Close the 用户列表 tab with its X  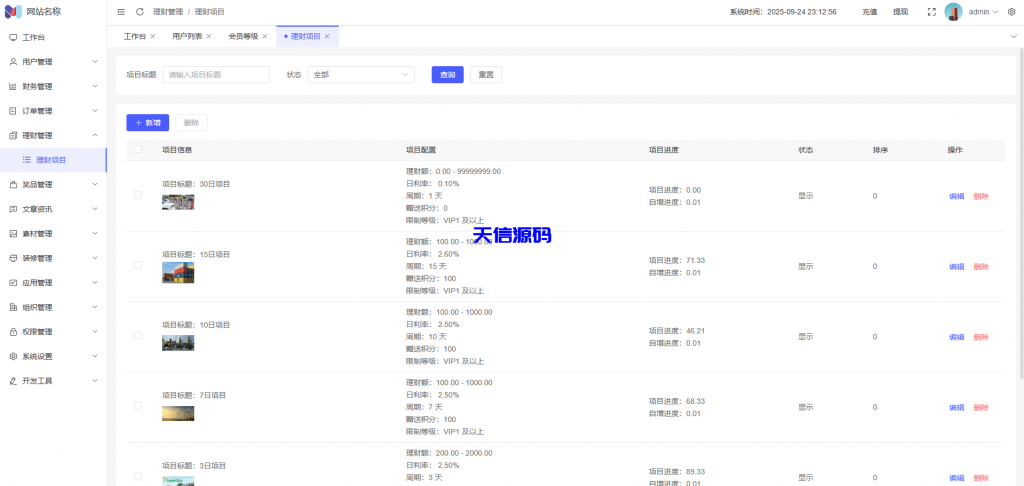(x=209, y=36)
